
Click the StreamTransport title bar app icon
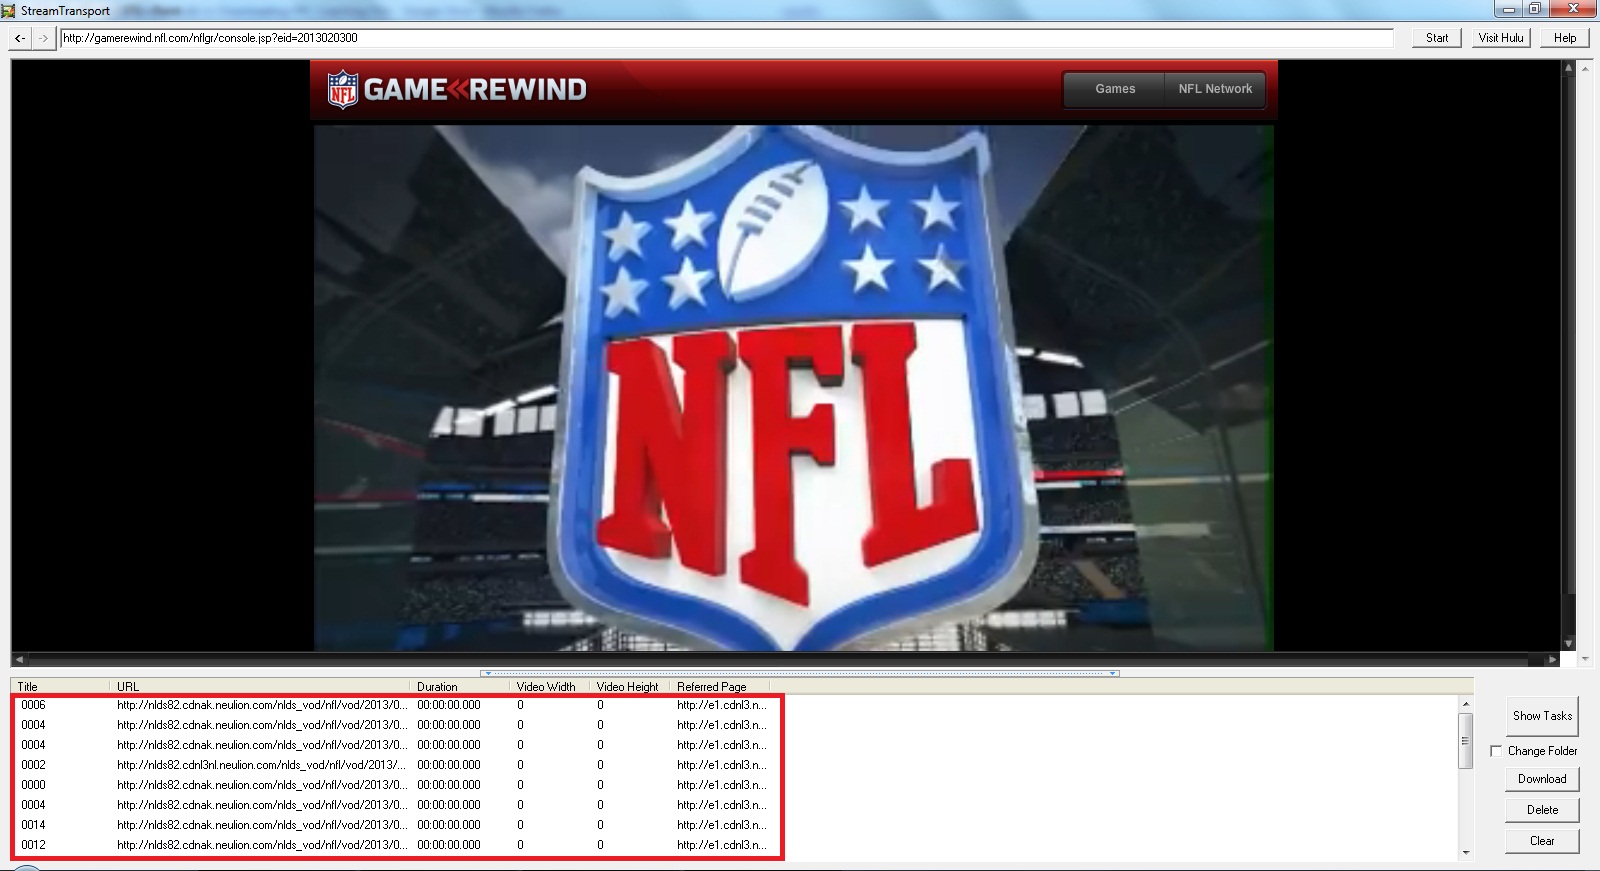[x=9, y=10]
